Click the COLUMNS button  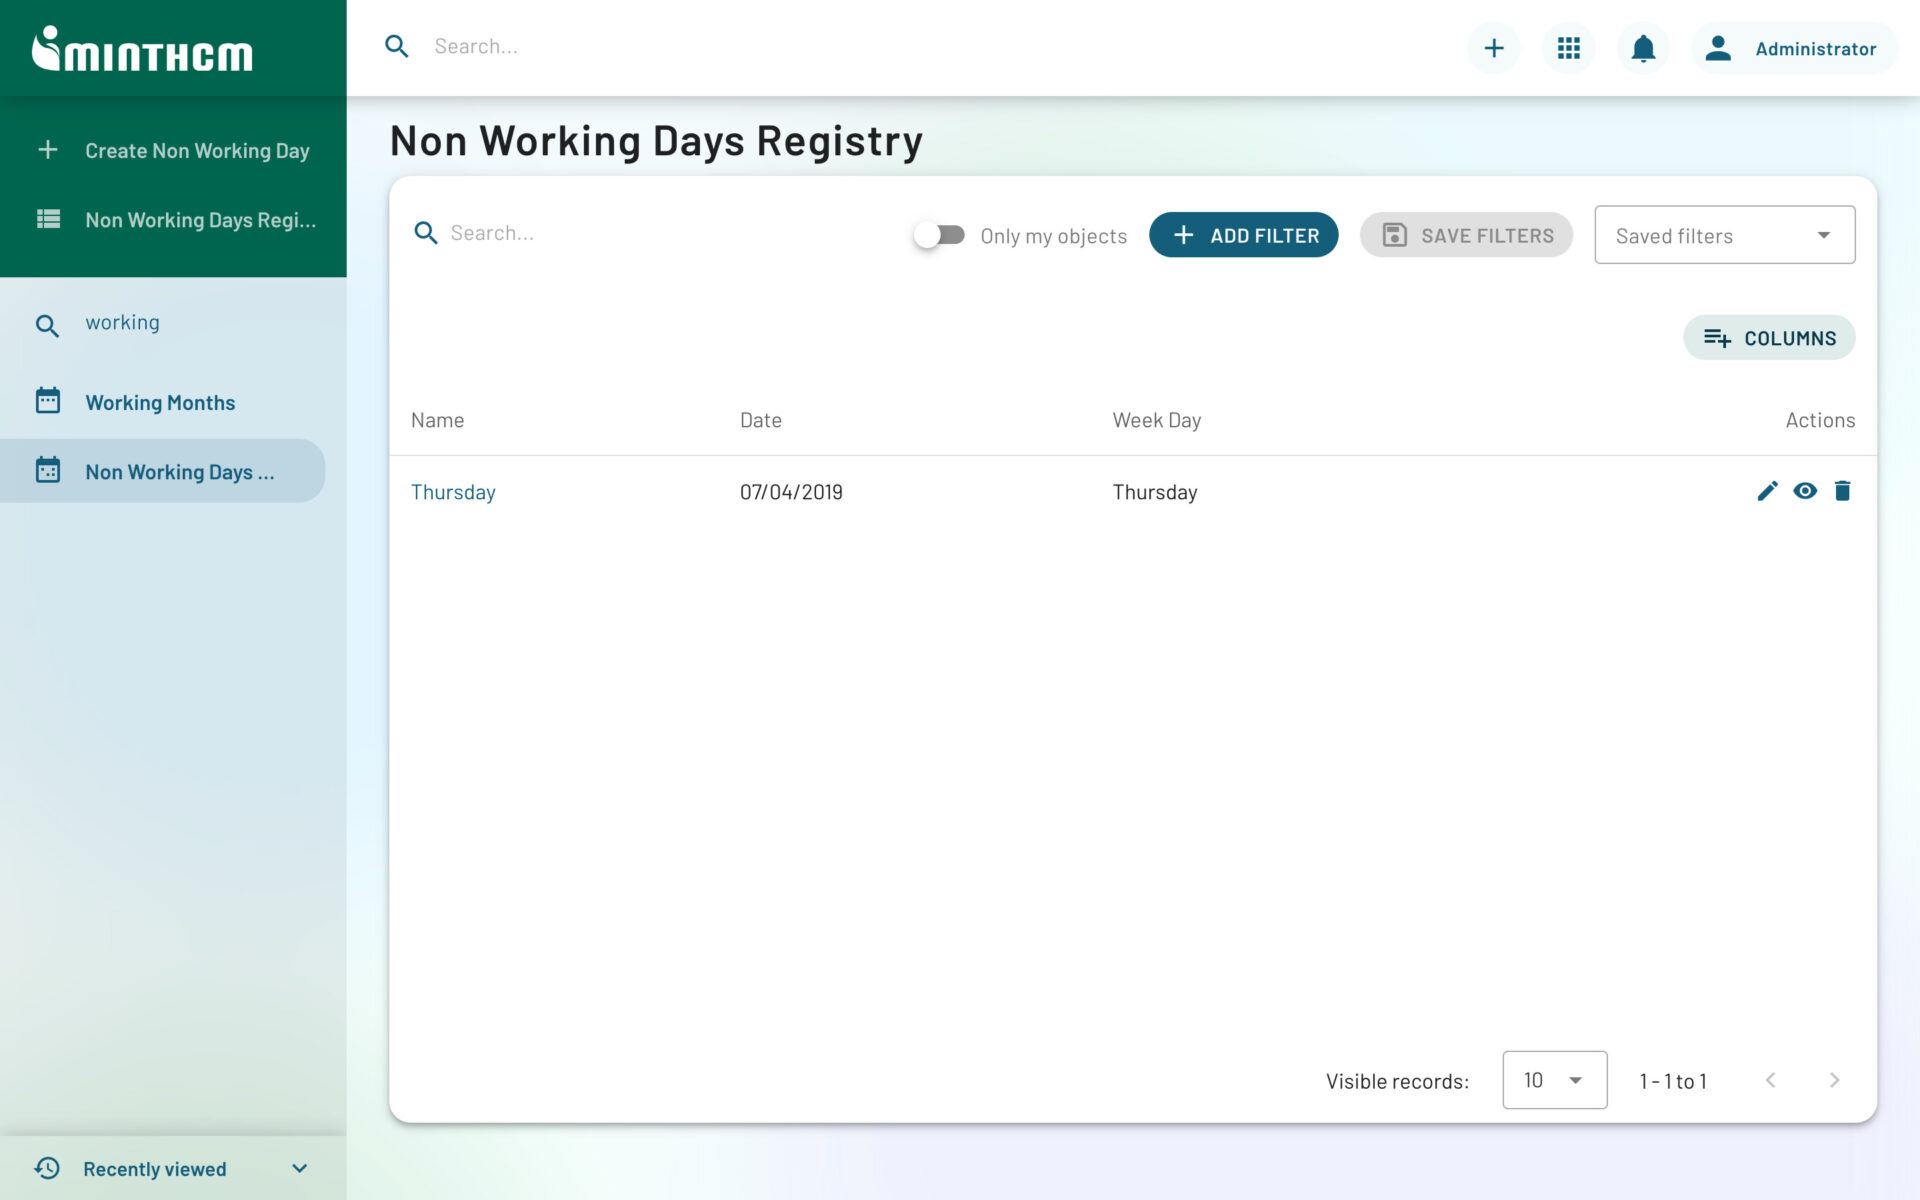pos(1769,337)
